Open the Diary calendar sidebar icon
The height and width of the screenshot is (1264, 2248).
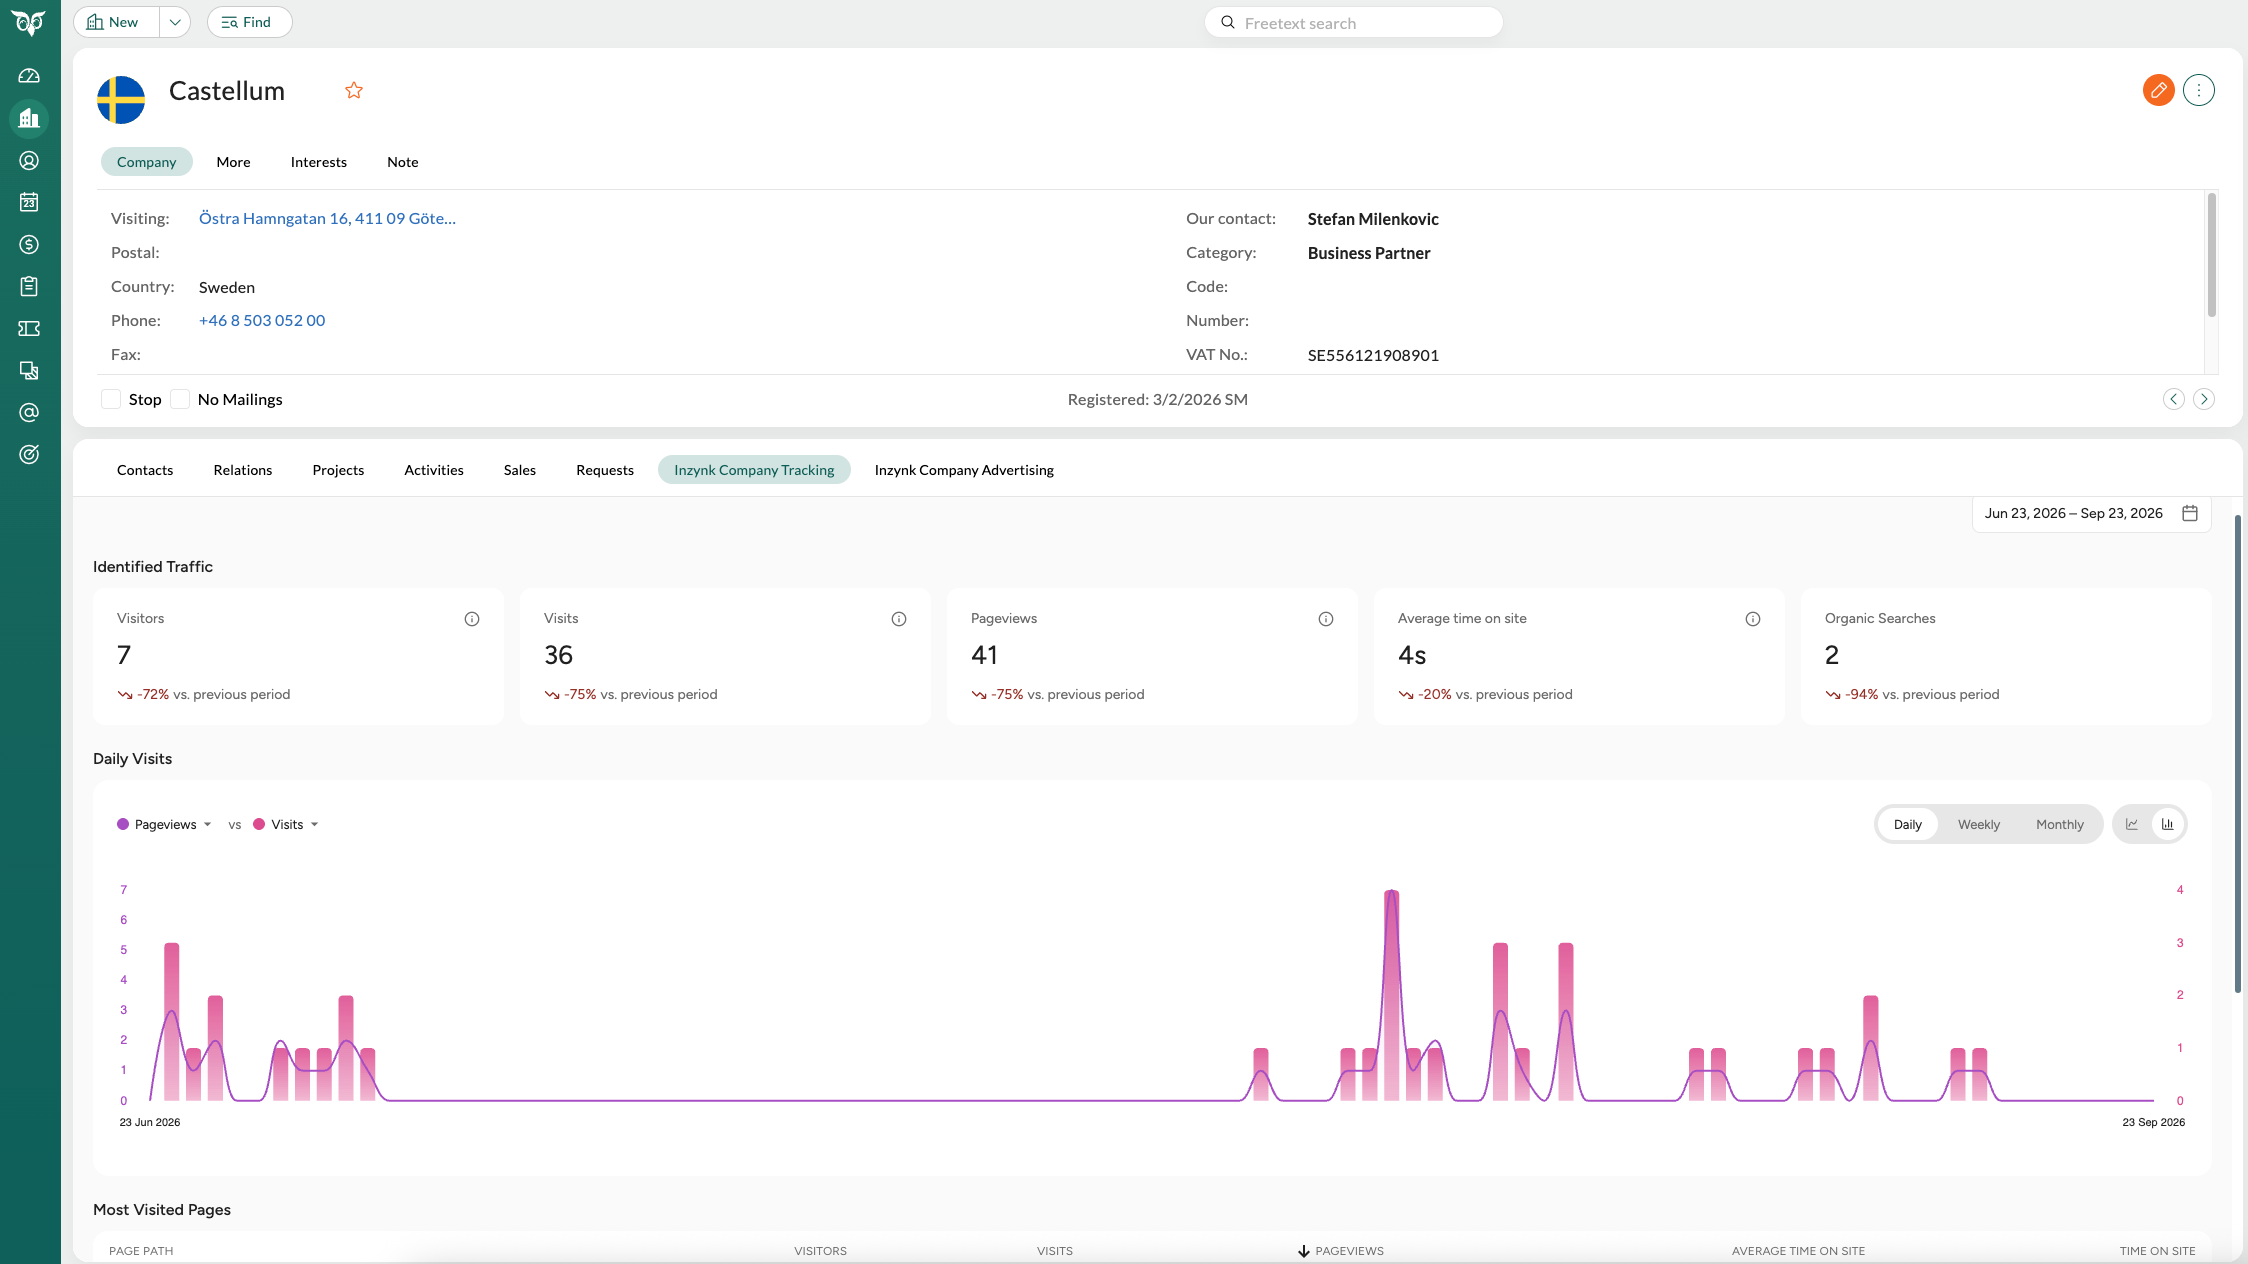click(x=29, y=202)
